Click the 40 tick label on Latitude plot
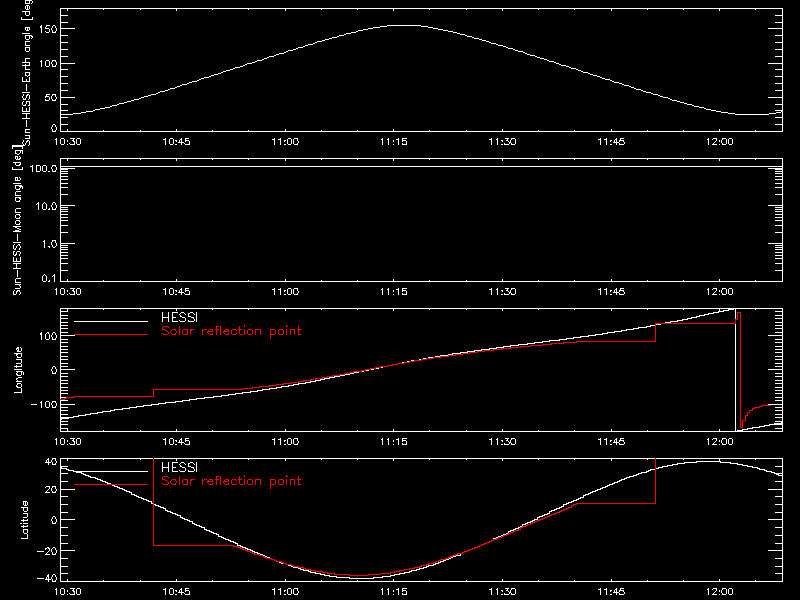800x600 pixels. pyautogui.click(x=51, y=461)
